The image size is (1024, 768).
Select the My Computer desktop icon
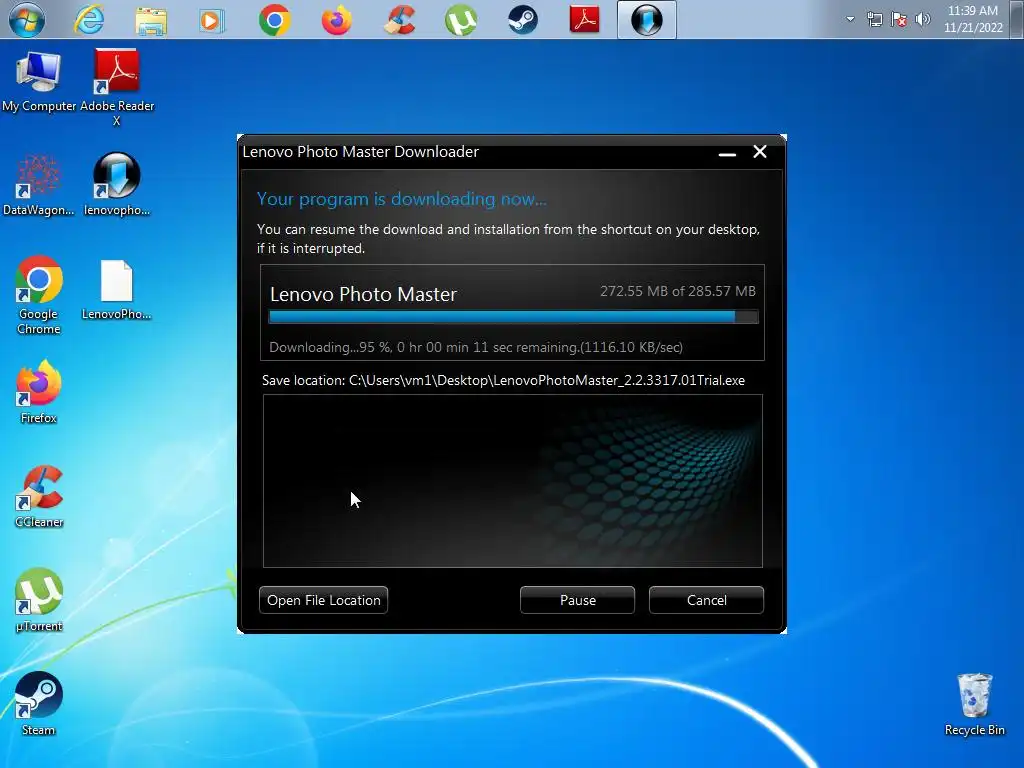click(x=39, y=82)
